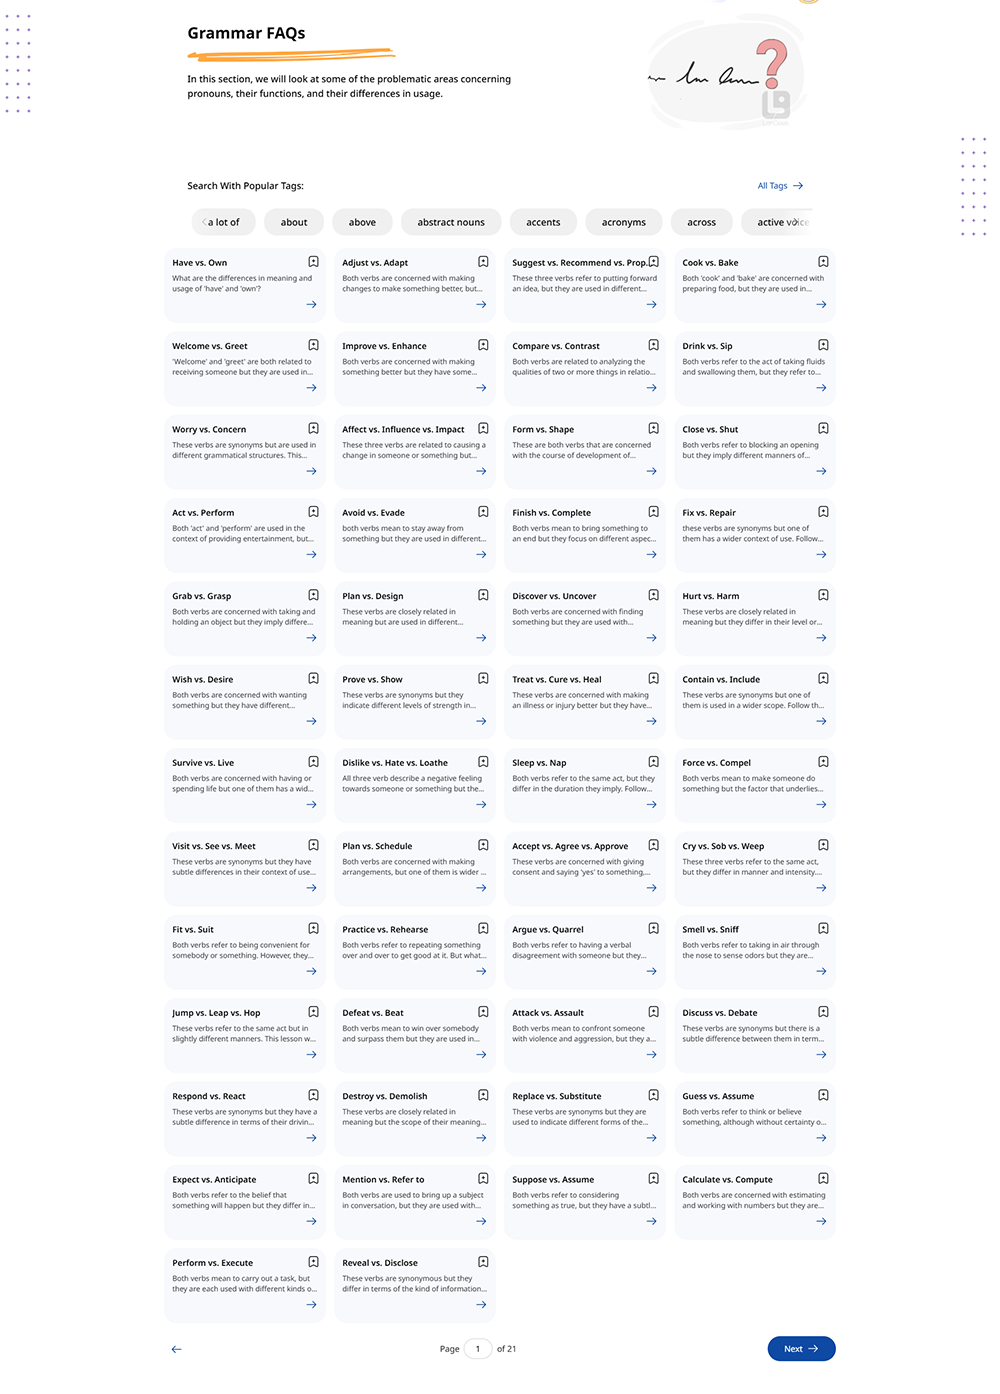This screenshot has width=1000, height=1394.
Task: Save the Wish vs. Desire lesson bookmark
Action: pos(313,678)
